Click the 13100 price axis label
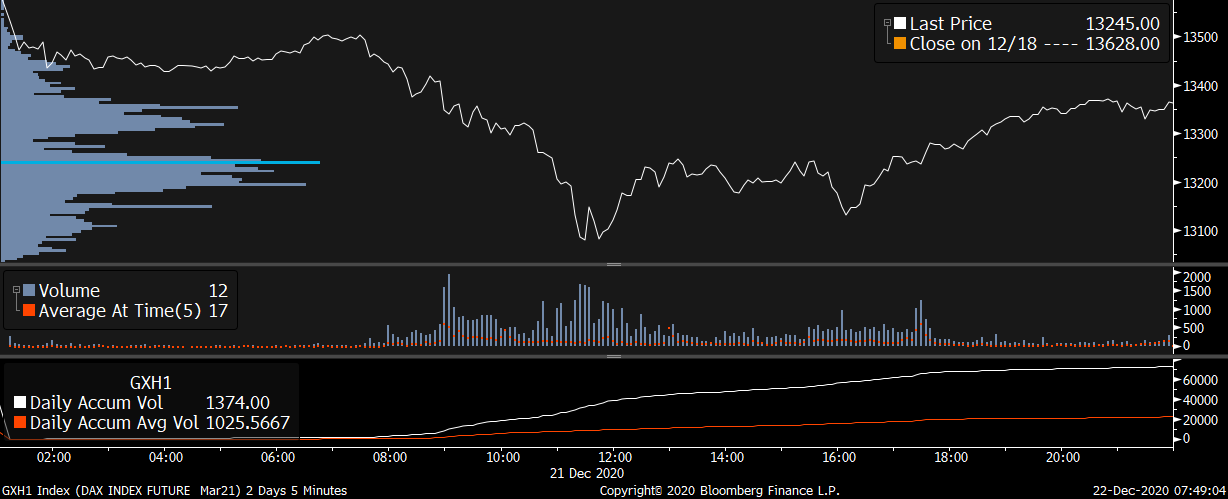1228x499 pixels. coord(1200,231)
